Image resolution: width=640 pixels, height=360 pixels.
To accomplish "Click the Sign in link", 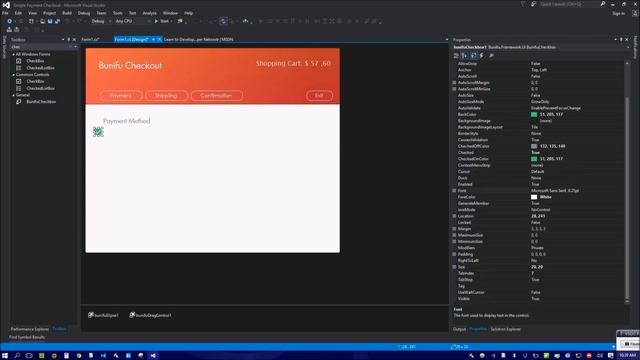I will pos(618,13).
